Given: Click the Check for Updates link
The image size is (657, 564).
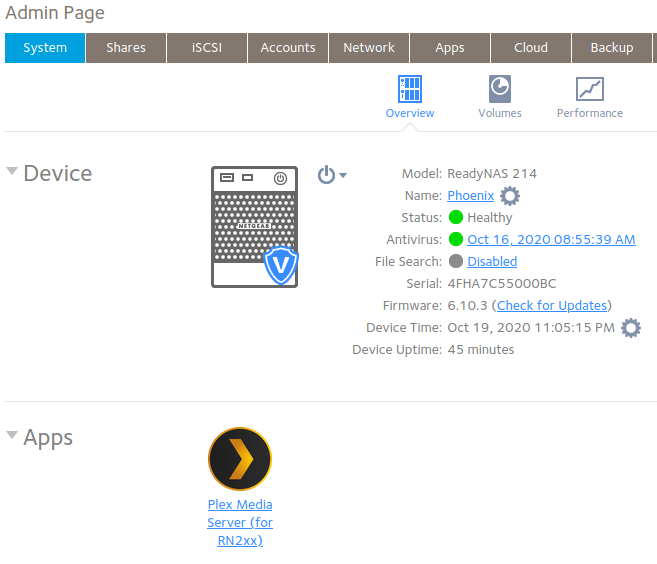Looking at the screenshot, I should point(551,306).
